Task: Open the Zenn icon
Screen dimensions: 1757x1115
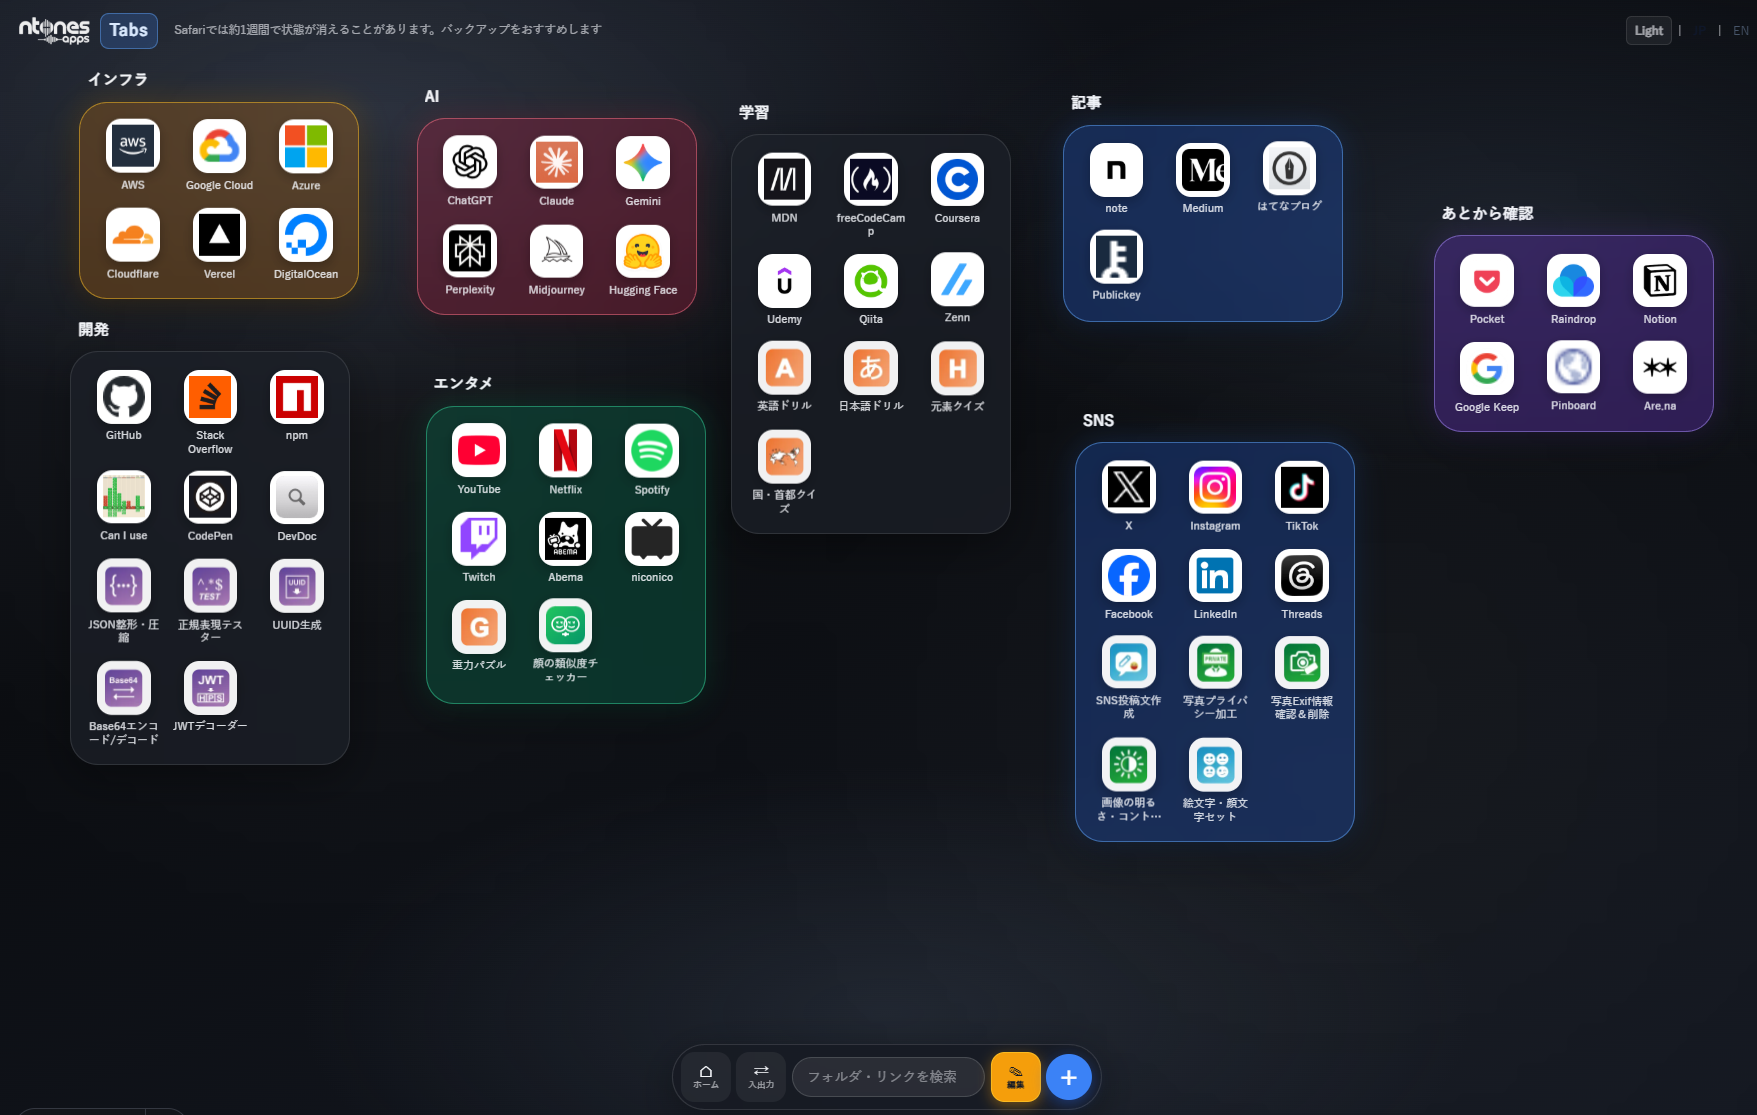Action: (957, 281)
